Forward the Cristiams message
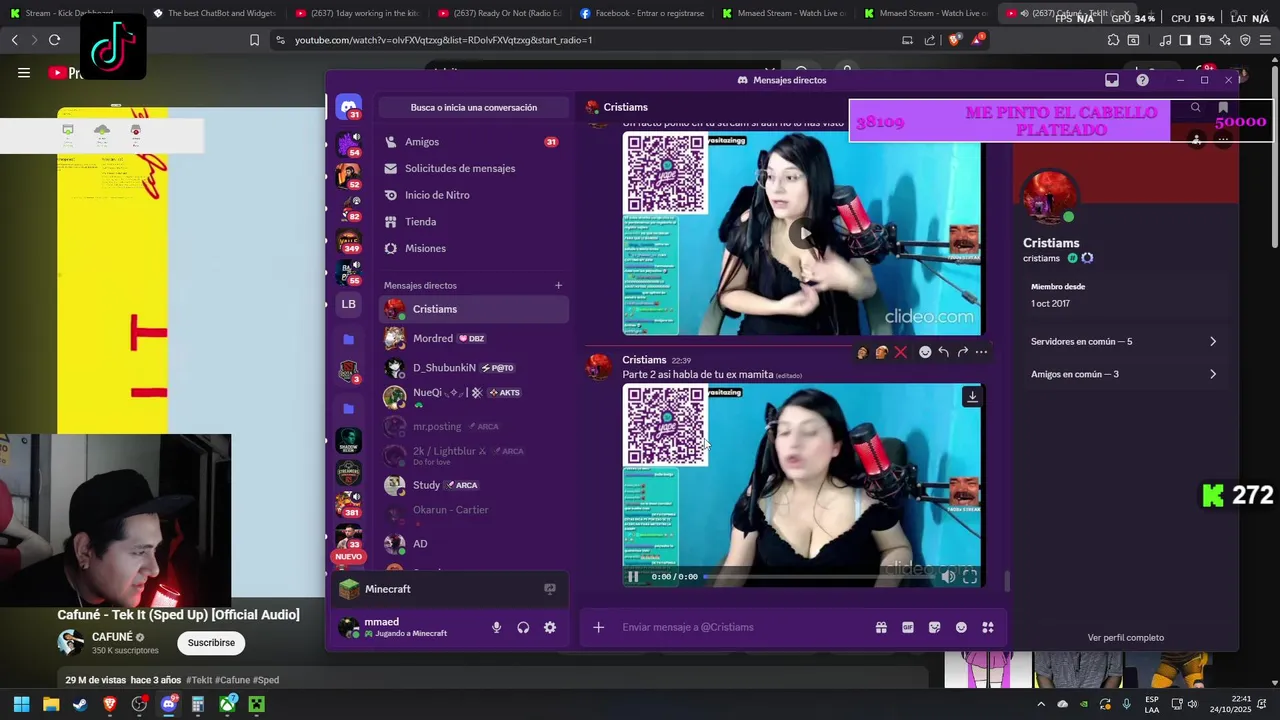Image resolution: width=1280 pixels, height=720 pixels. [962, 352]
